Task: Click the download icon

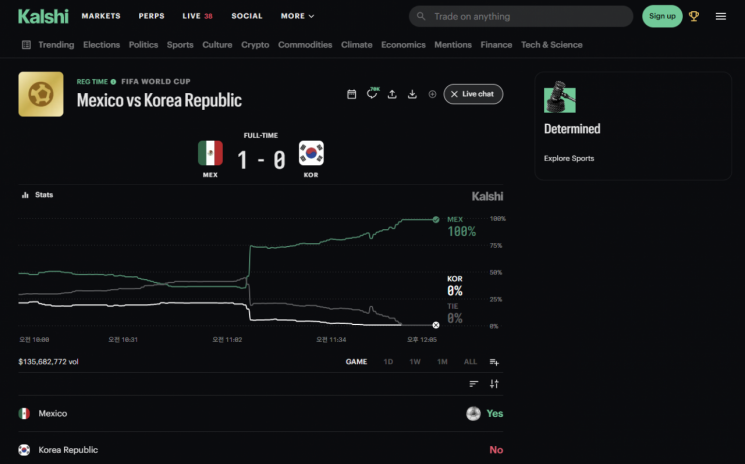Action: pyautogui.click(x=412, y=94)
